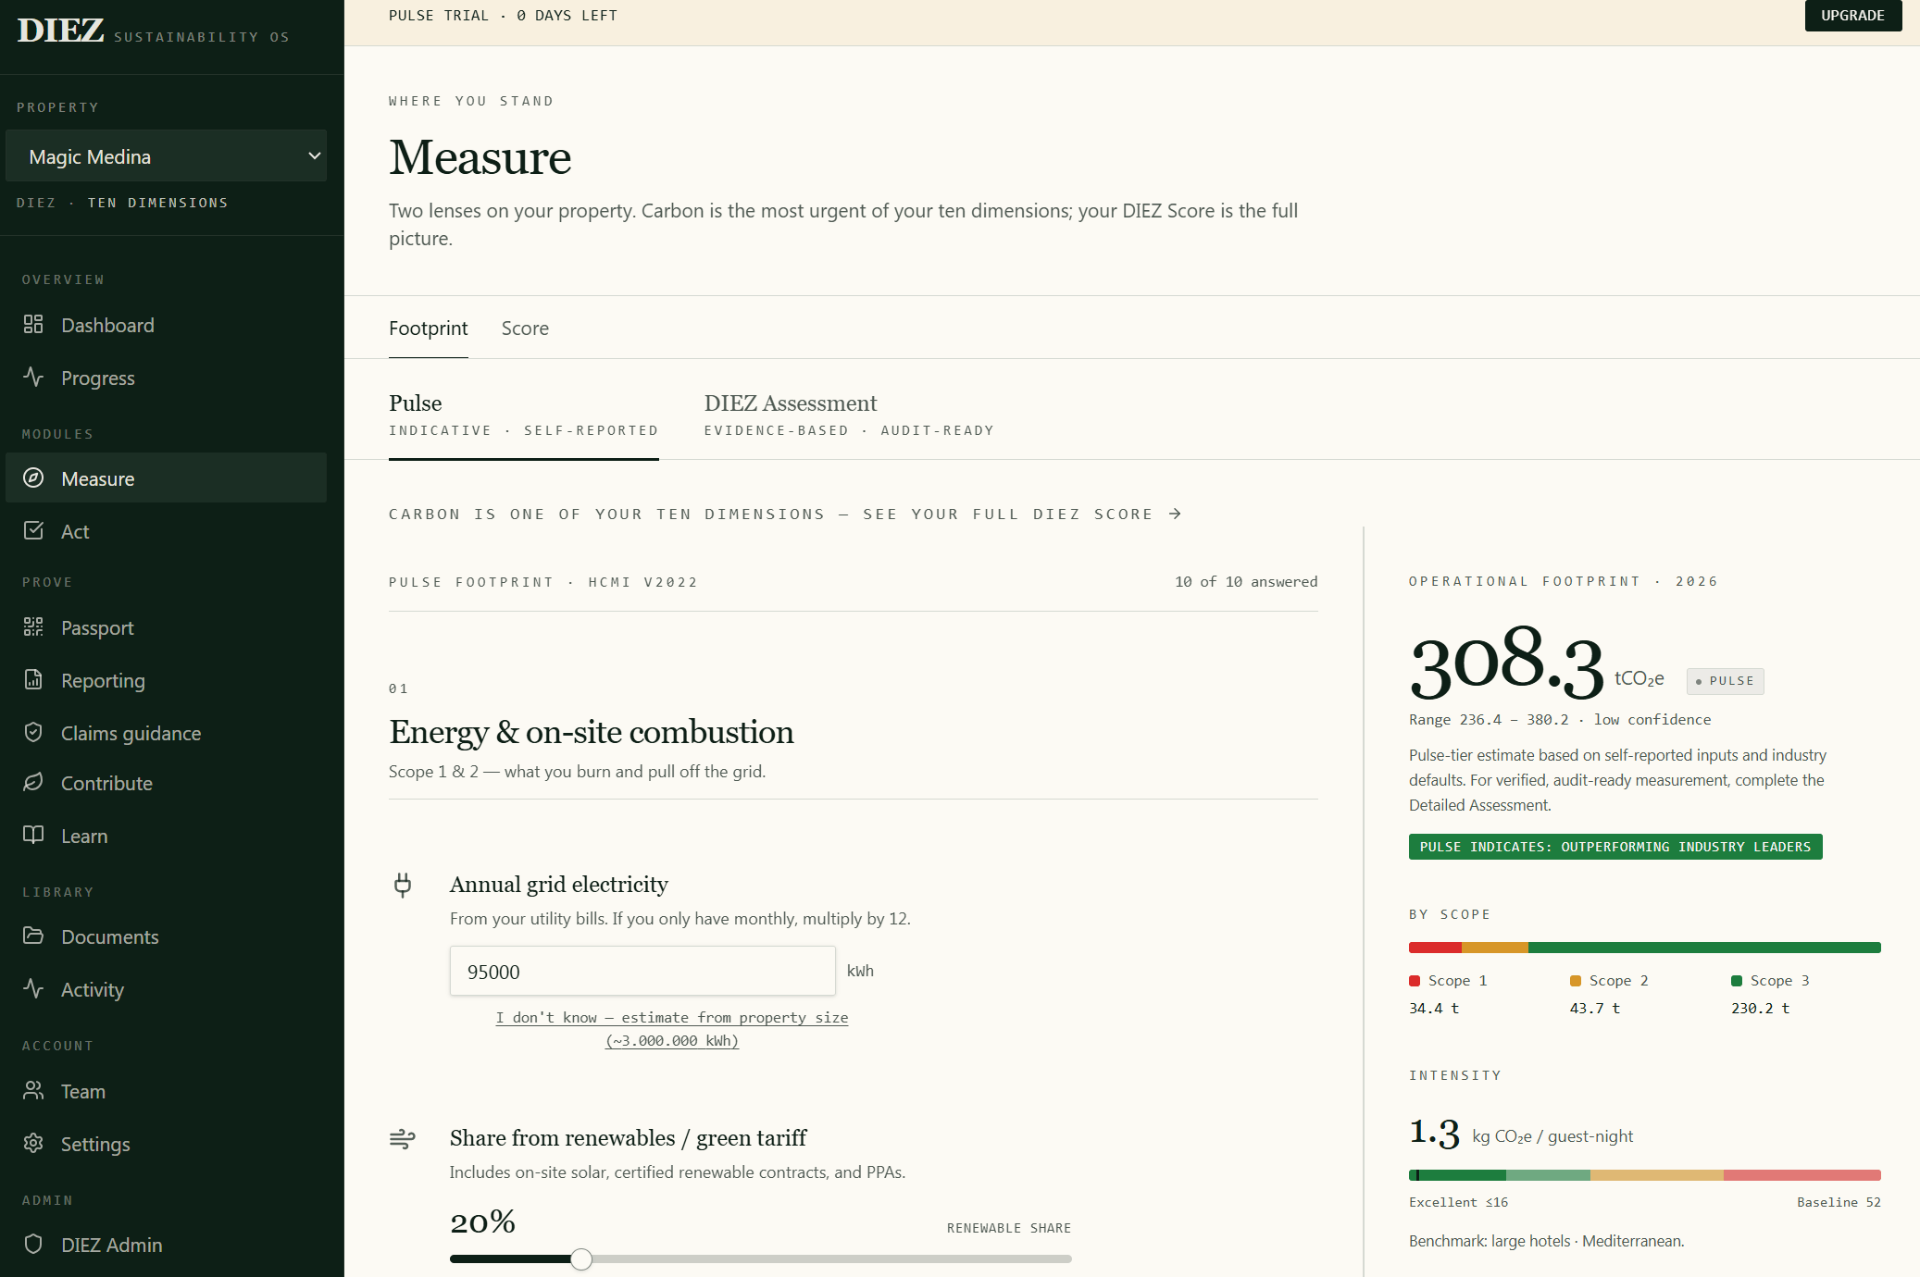Click the Passport QR code icon

pos(33,627)
